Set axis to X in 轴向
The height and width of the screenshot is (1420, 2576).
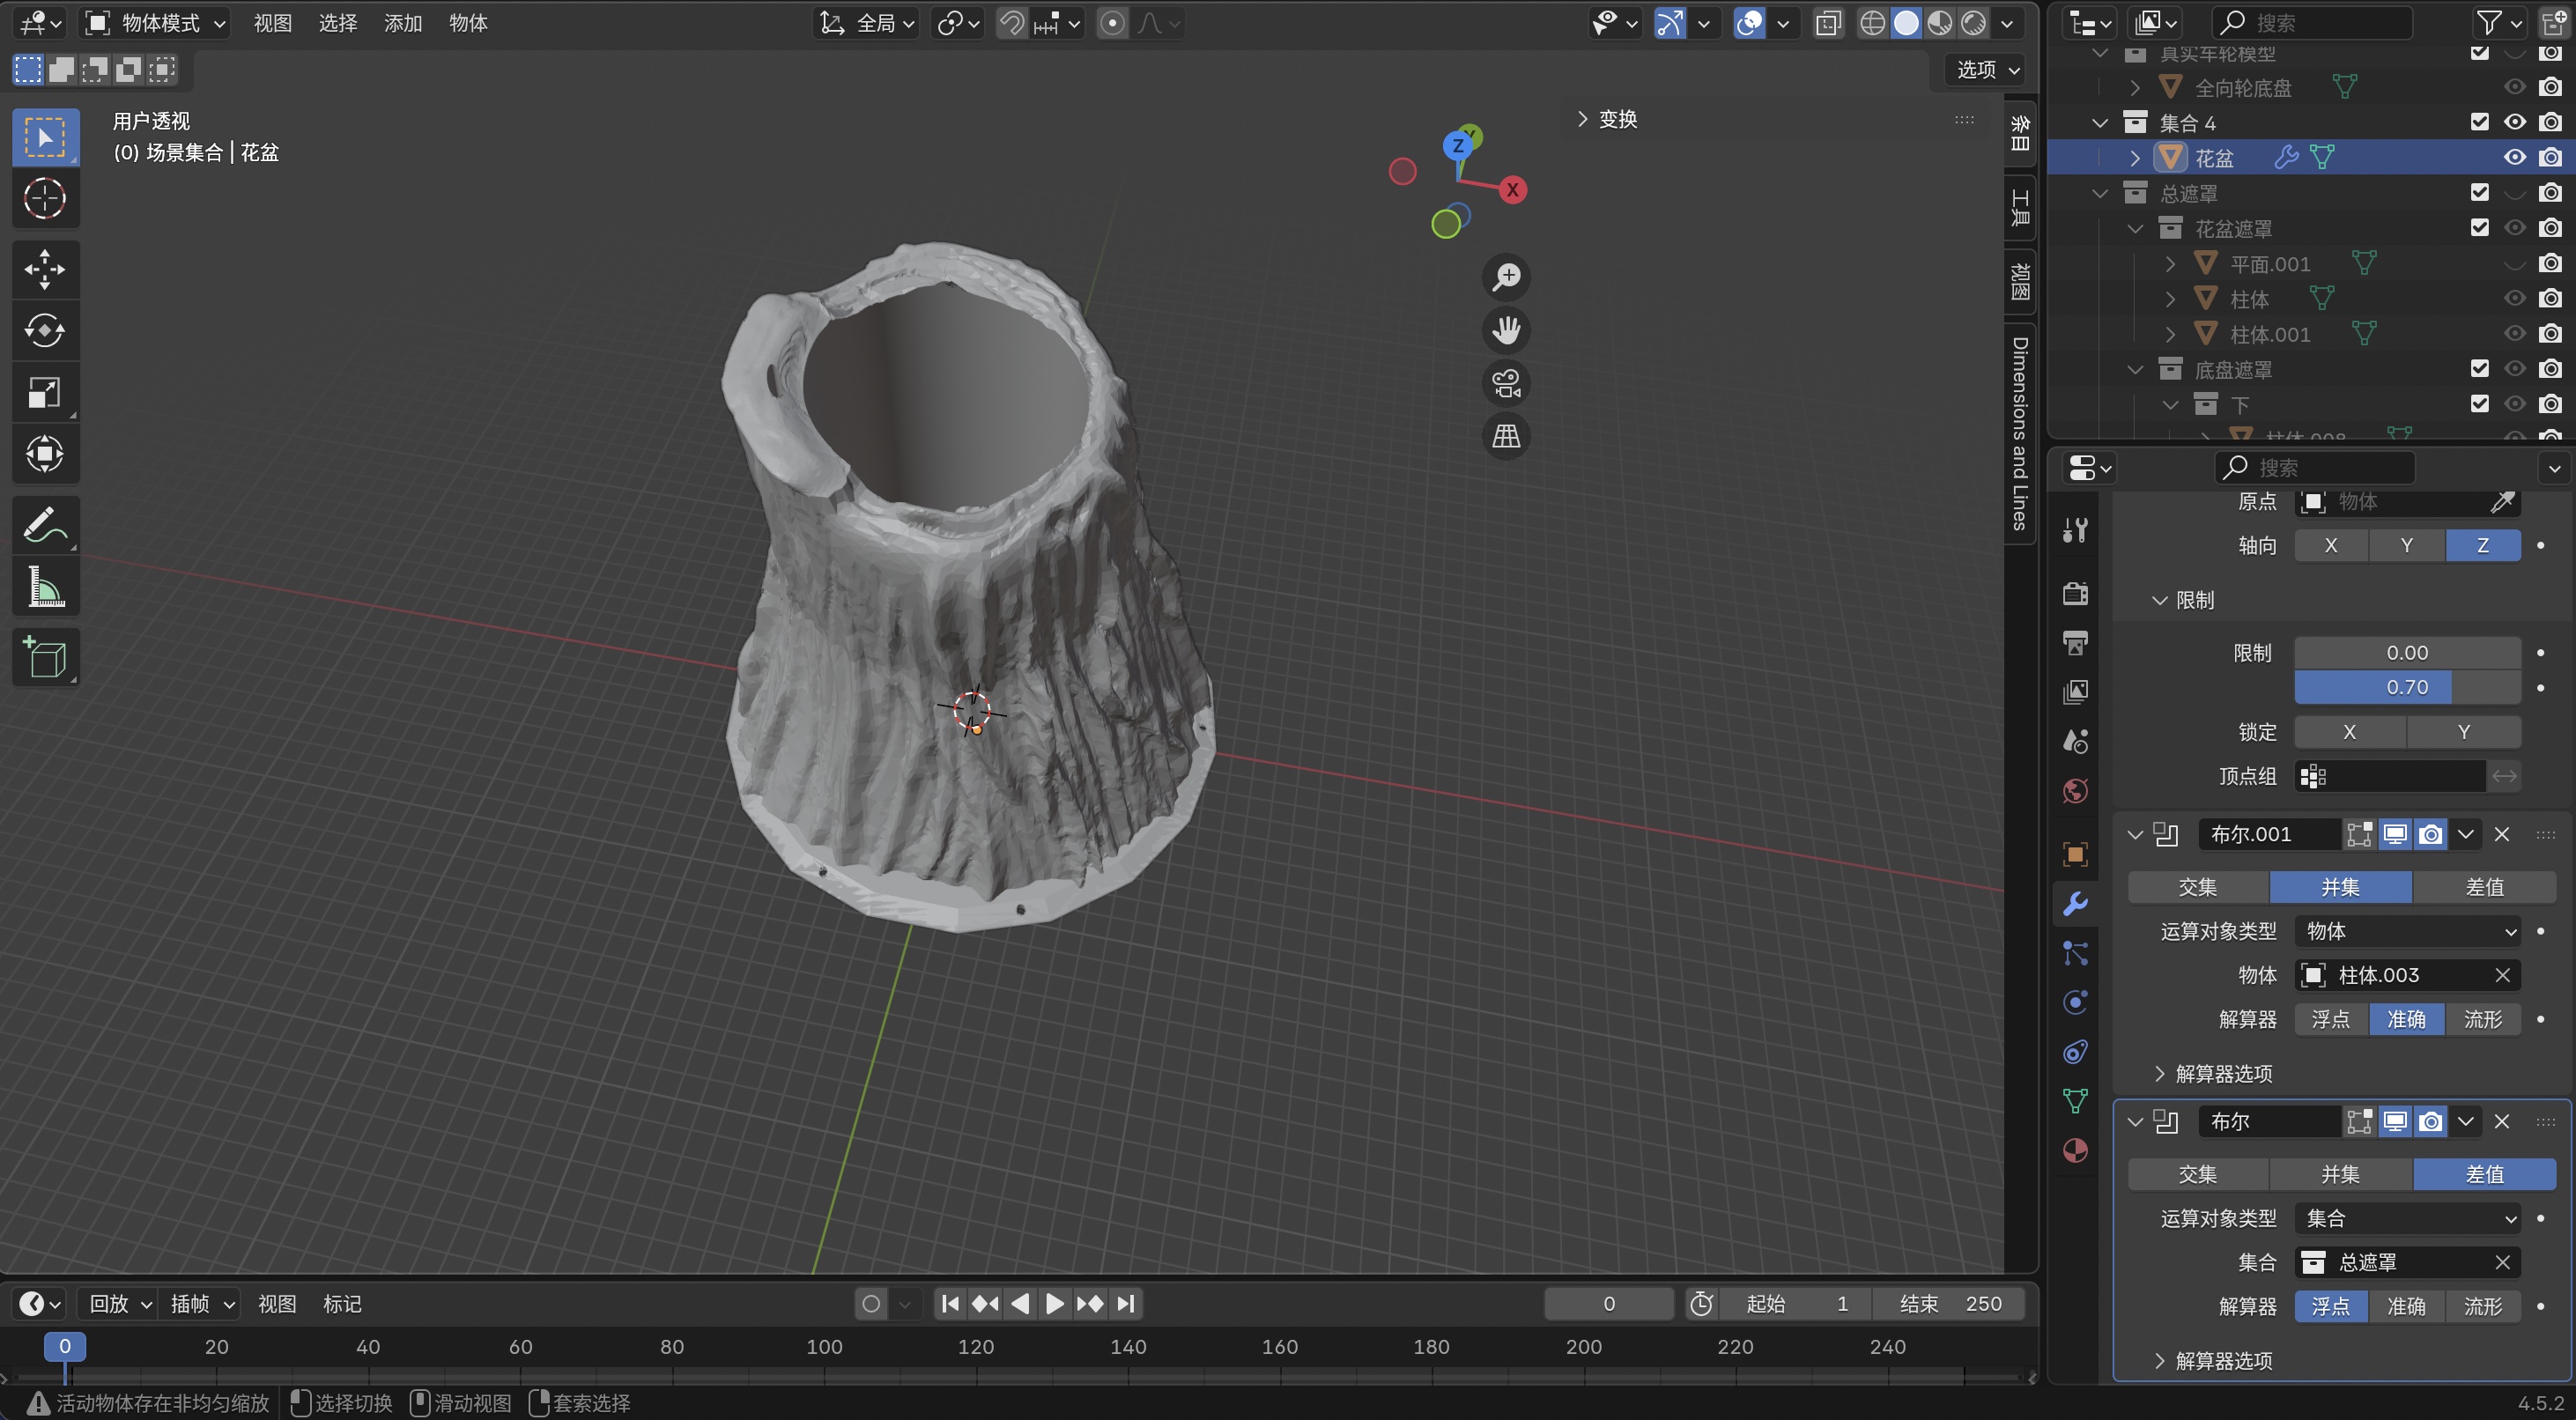coord(2331,545)
